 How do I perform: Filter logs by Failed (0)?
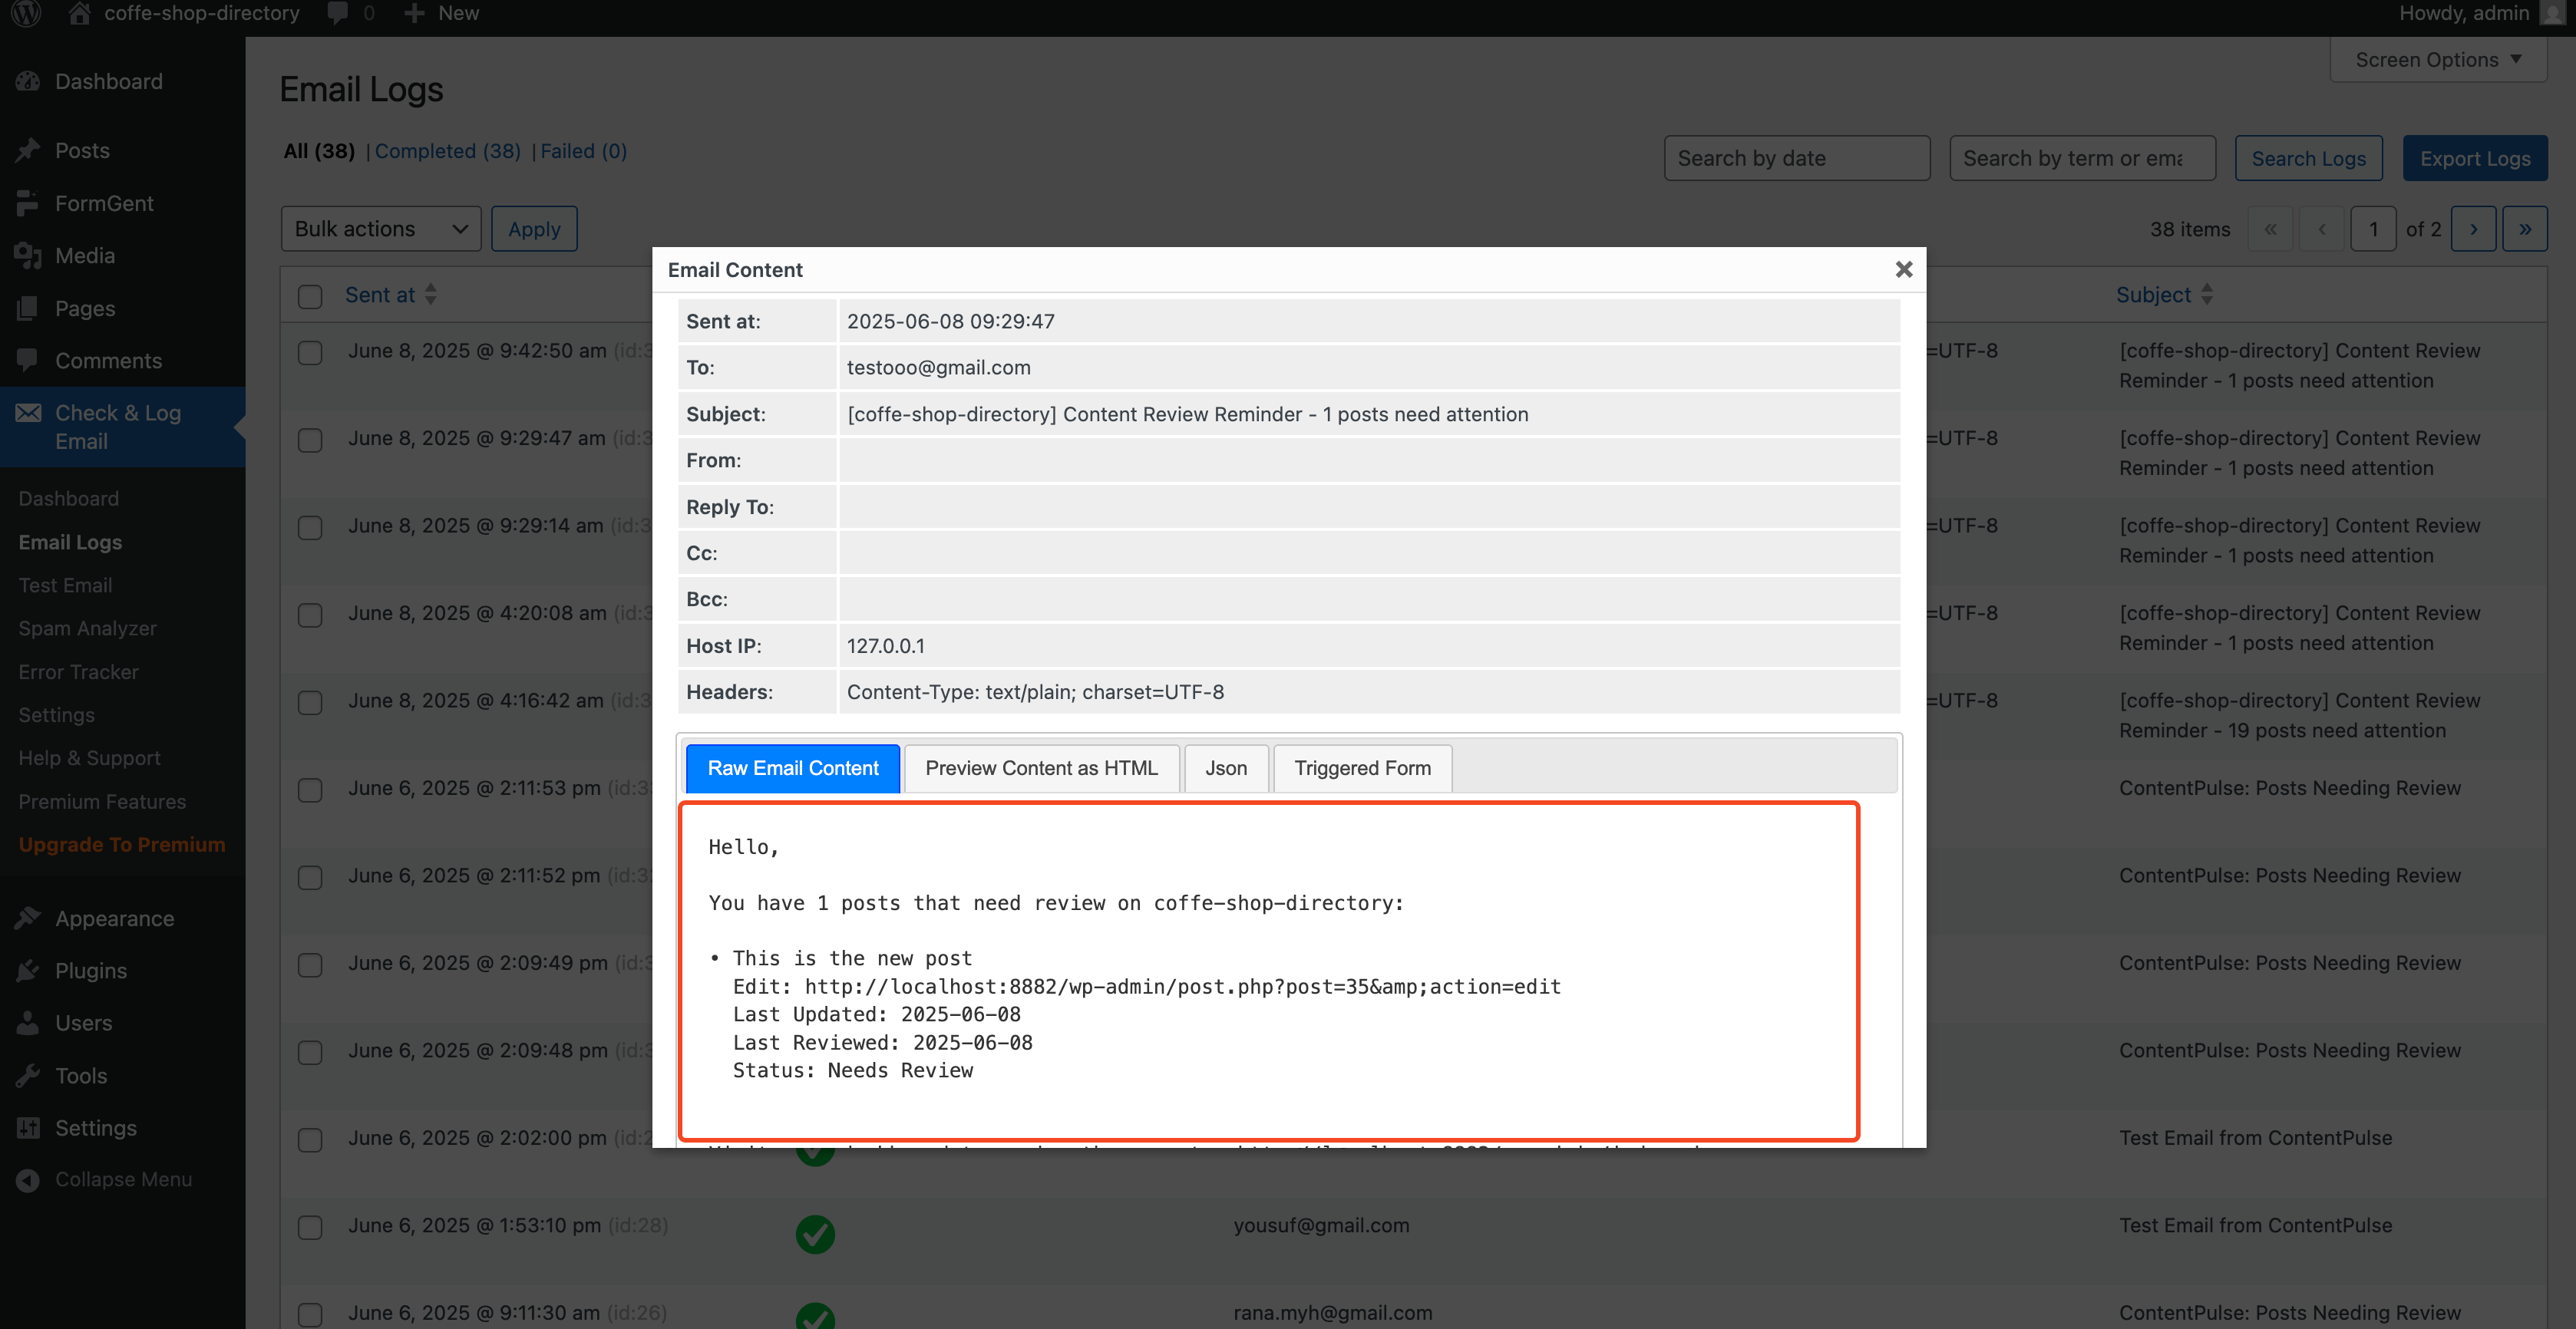tap(583, 151)
